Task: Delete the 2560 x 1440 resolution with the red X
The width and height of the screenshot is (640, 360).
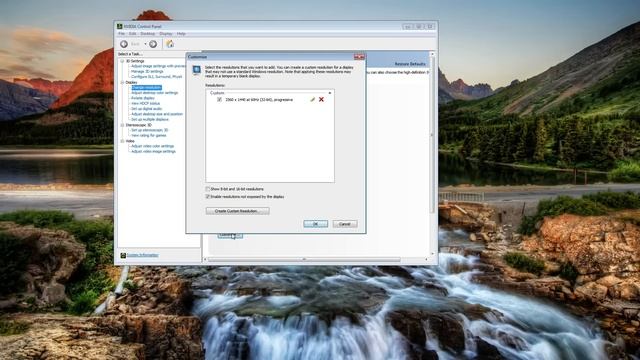Action: [321, 99]
